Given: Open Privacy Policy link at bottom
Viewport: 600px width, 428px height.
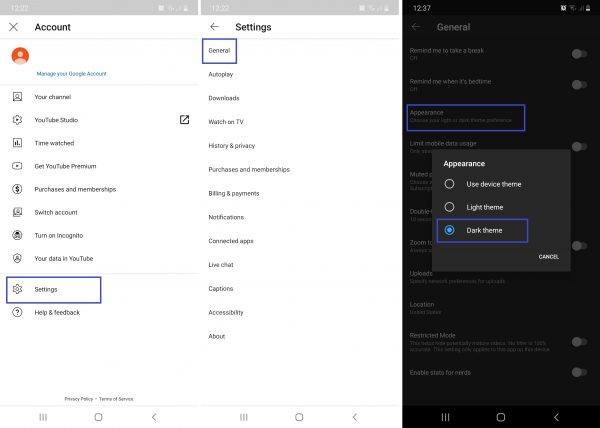Looking at the screenshot, I should click(78, 399).
